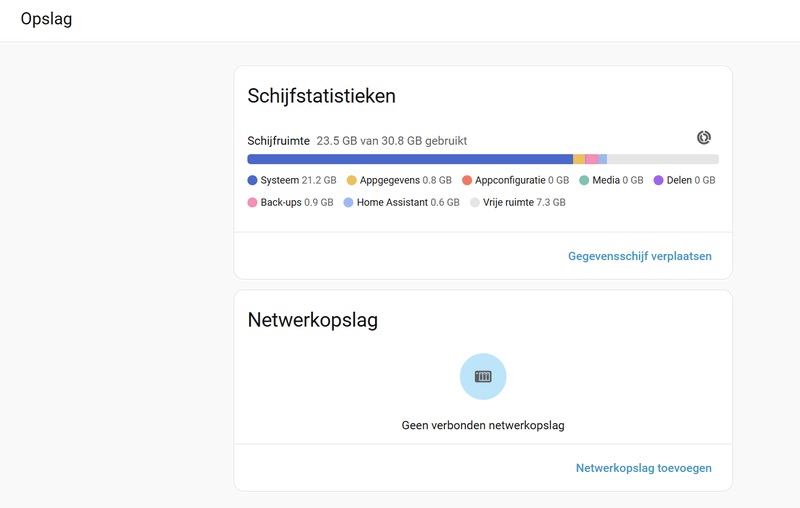Viewport: 800px width, 508px height.
Task: Click the yellow Appgegevens legend dot
Action: pyautogui.click(x=352, y=180)
